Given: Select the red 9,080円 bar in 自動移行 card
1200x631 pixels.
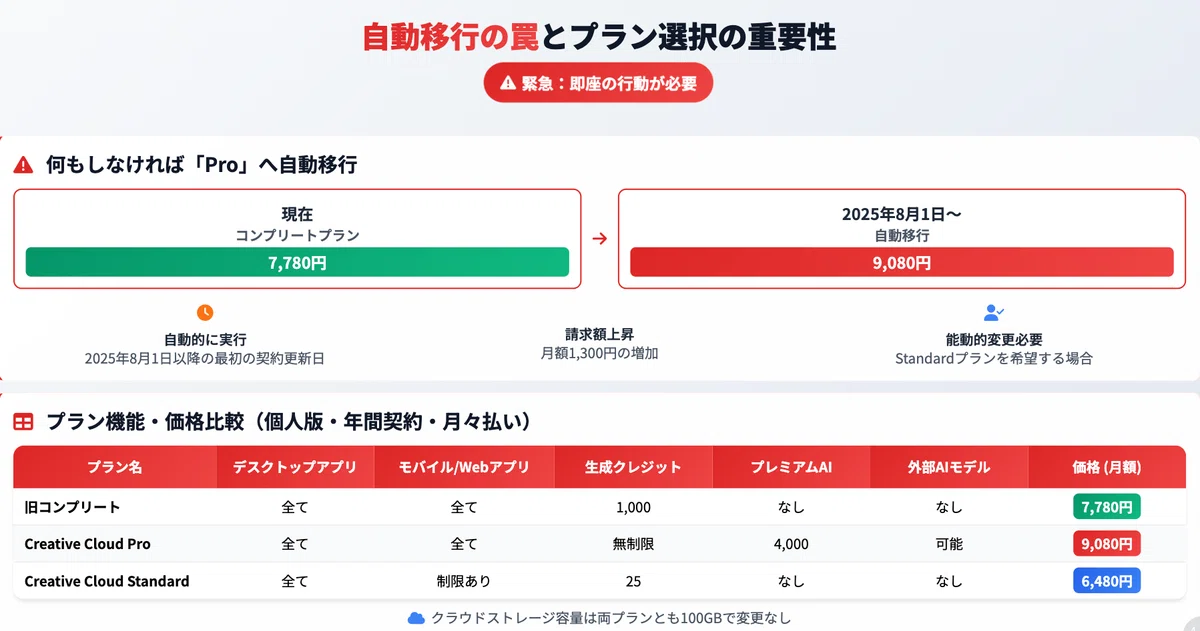Looking at the screenshot, I should pos(902,262).
